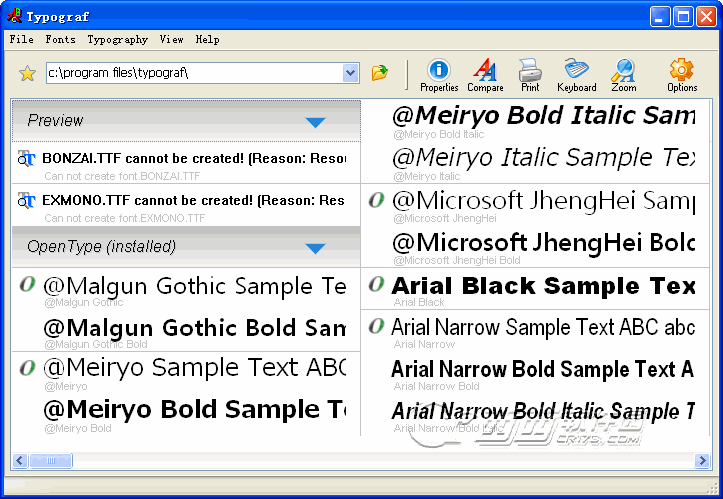
Task: Open the Typography menu
Action: (118, 40)
